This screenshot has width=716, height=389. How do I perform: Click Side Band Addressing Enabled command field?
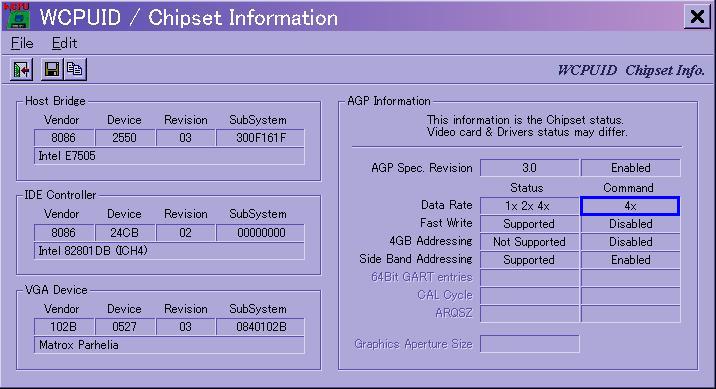pos(631,260)
